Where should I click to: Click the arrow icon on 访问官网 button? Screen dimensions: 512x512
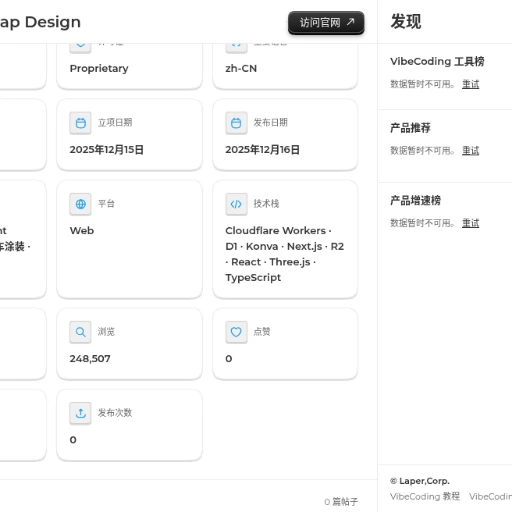pos(350,22)
